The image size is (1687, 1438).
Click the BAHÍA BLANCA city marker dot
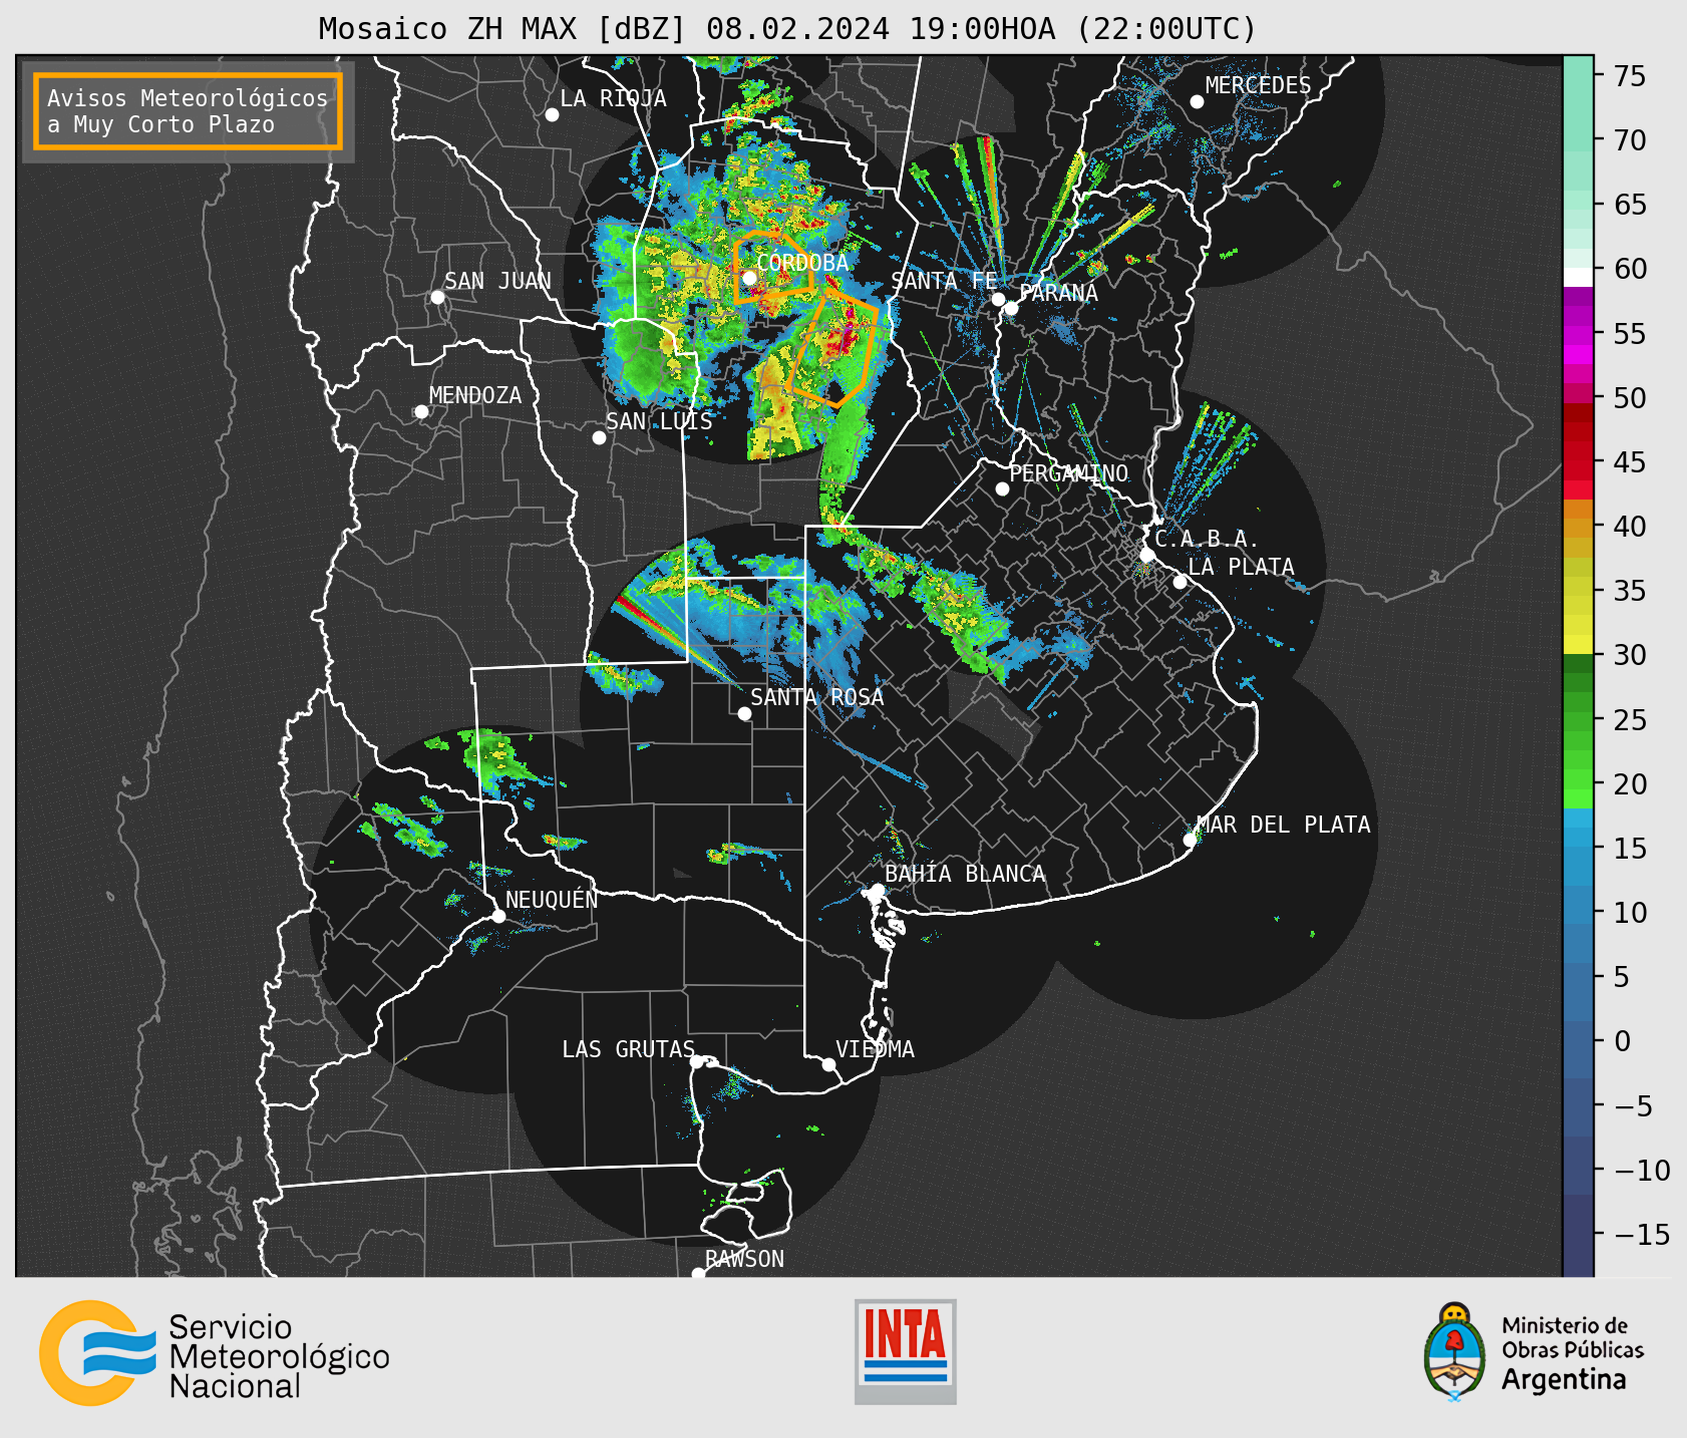pos(877,890)
